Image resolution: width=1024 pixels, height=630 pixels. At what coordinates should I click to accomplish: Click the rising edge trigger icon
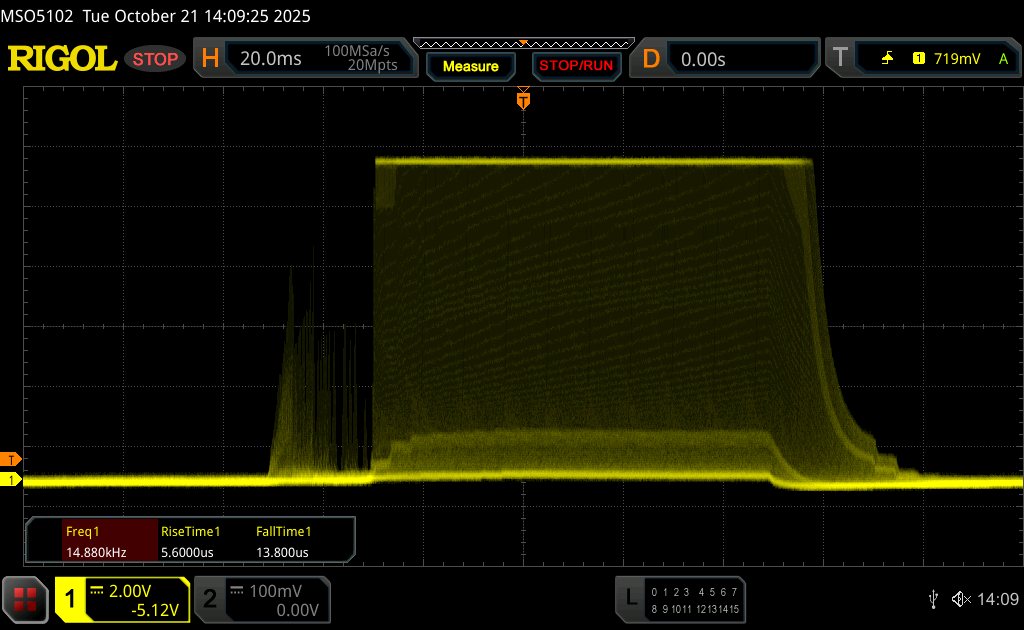pyautogui.click(x=887, y=59)
